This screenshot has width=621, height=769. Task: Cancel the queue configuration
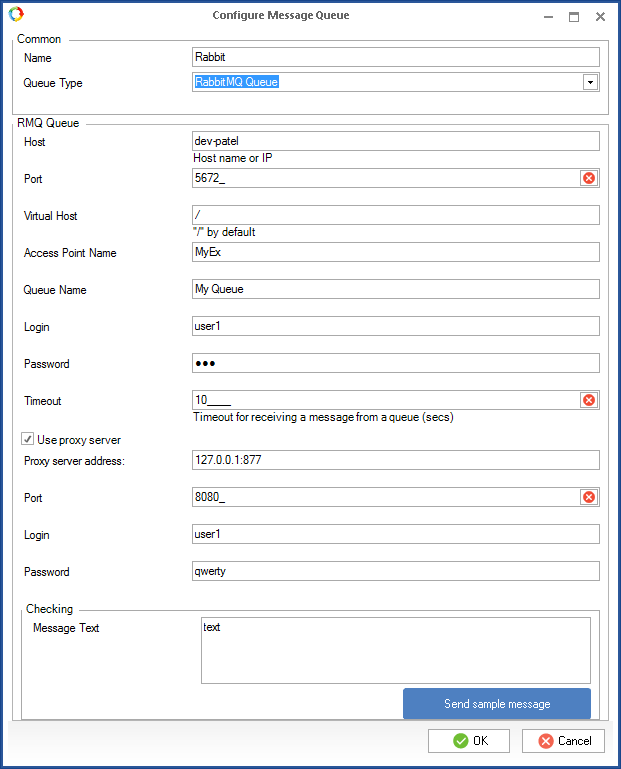[x=563, y=741]
